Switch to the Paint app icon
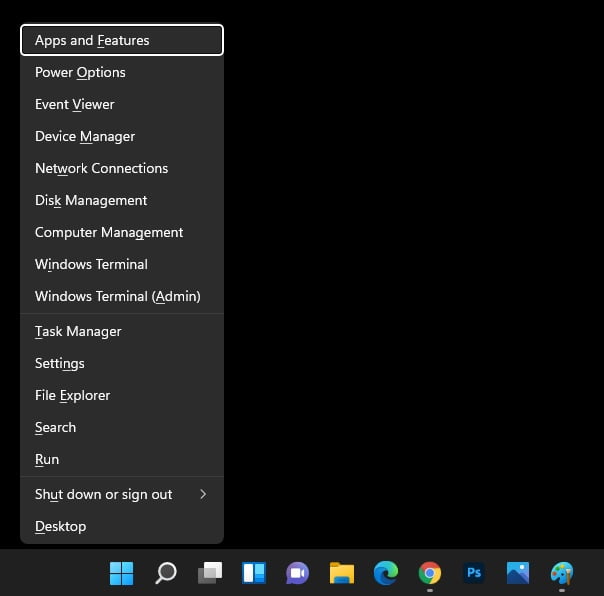Viewport: 604px width, 596px height. click(562, 573)
